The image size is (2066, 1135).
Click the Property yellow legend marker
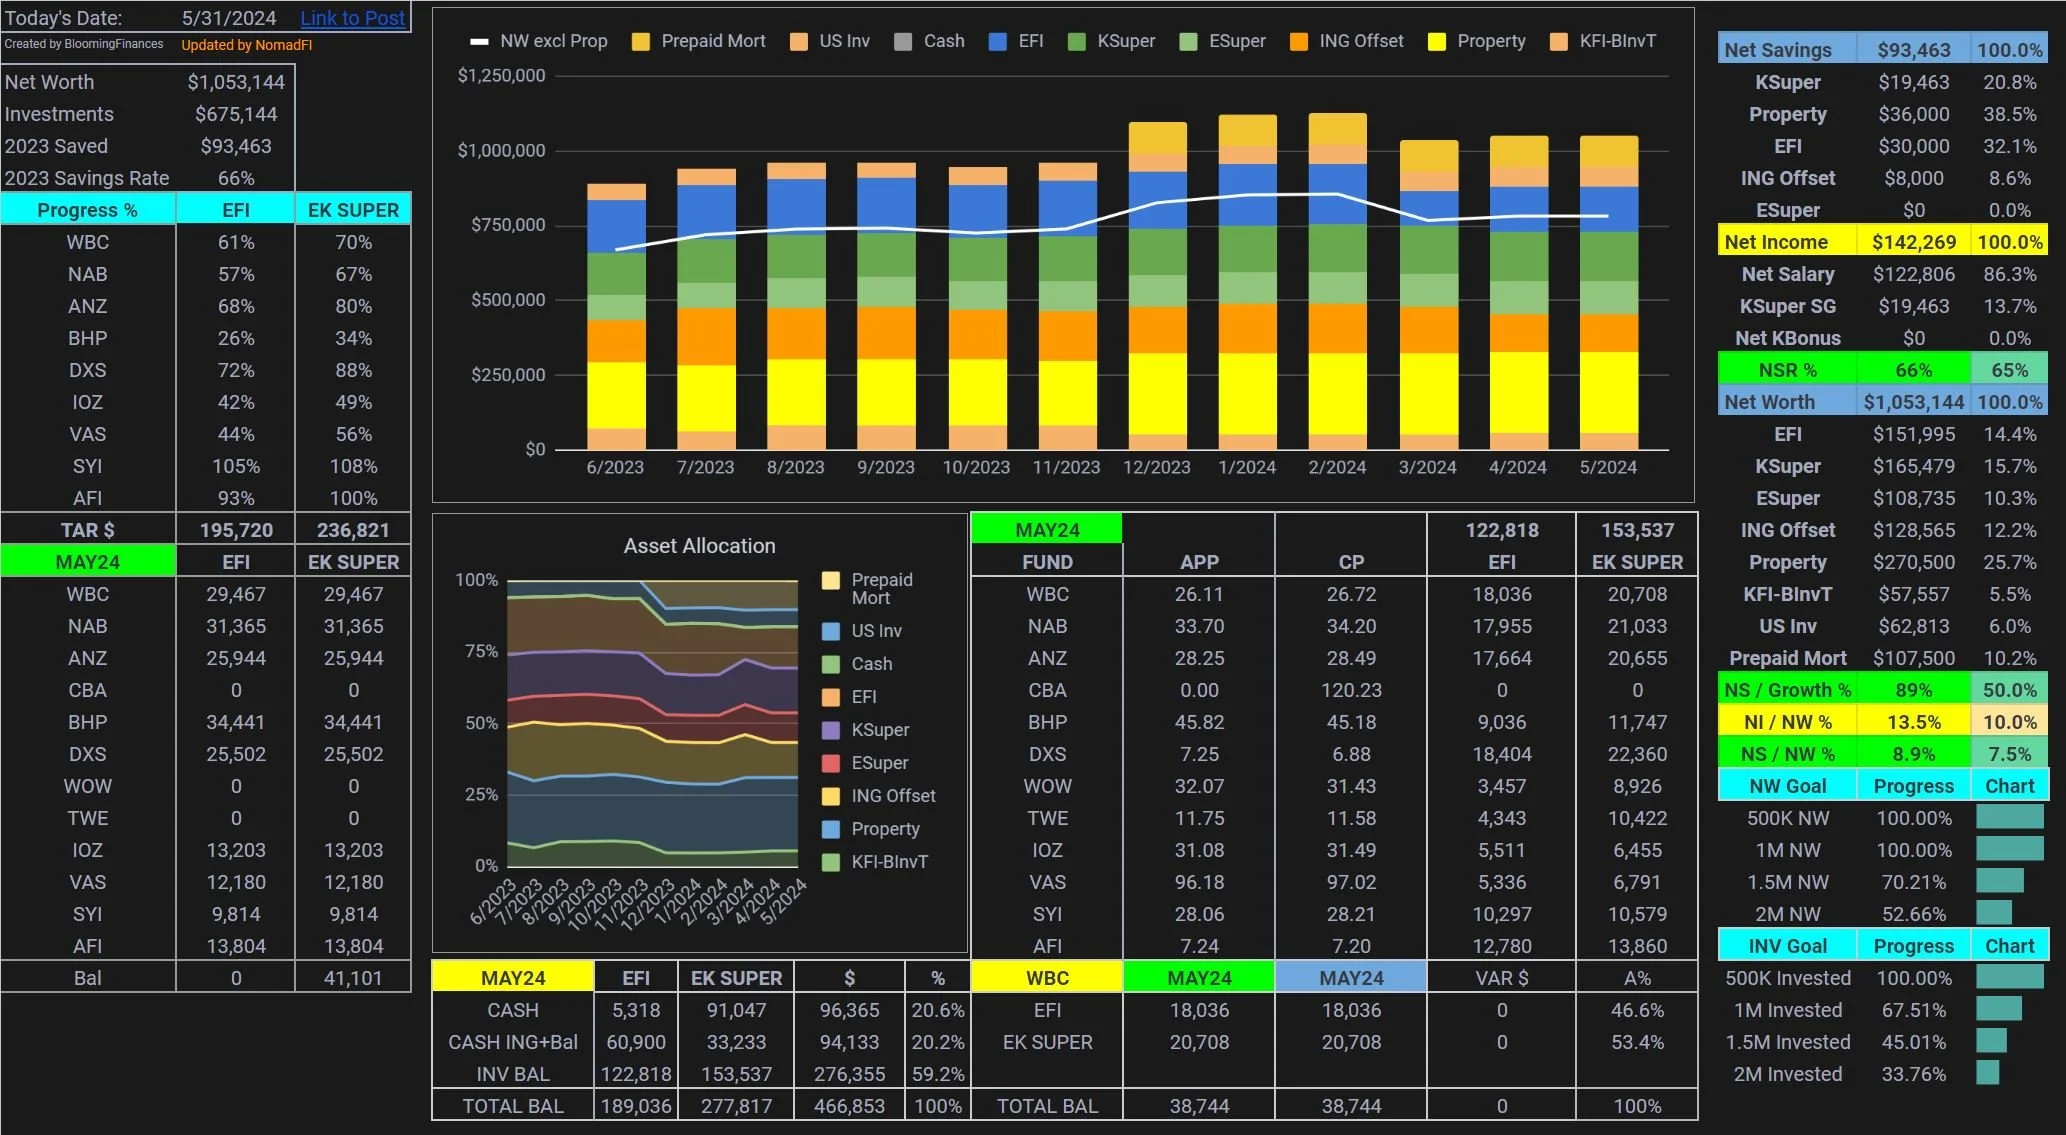[1437, 41]
